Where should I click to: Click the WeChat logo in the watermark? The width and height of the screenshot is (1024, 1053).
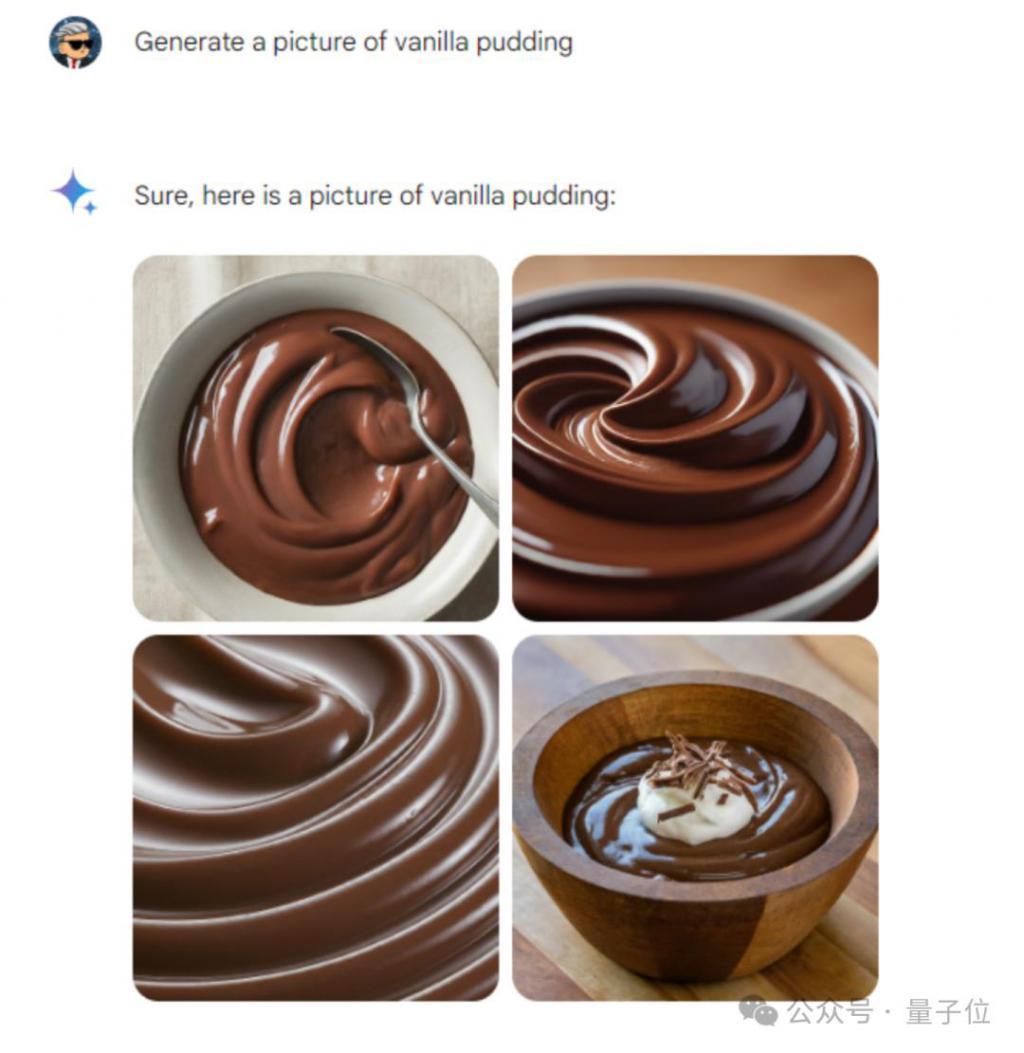click(x=758, y=1011)
